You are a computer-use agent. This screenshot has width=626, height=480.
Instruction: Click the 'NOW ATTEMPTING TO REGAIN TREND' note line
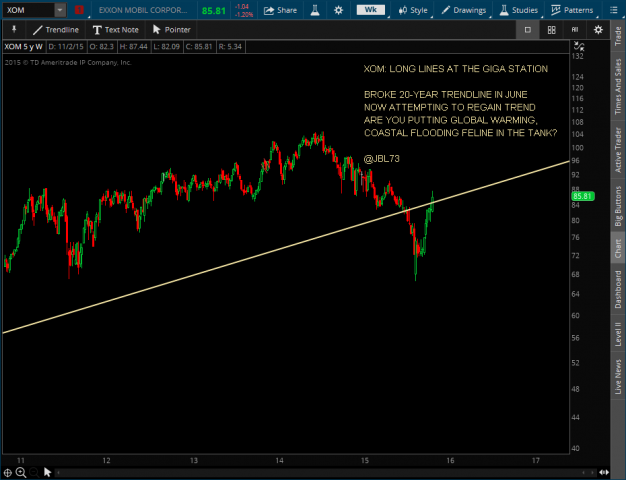[450, 107]
